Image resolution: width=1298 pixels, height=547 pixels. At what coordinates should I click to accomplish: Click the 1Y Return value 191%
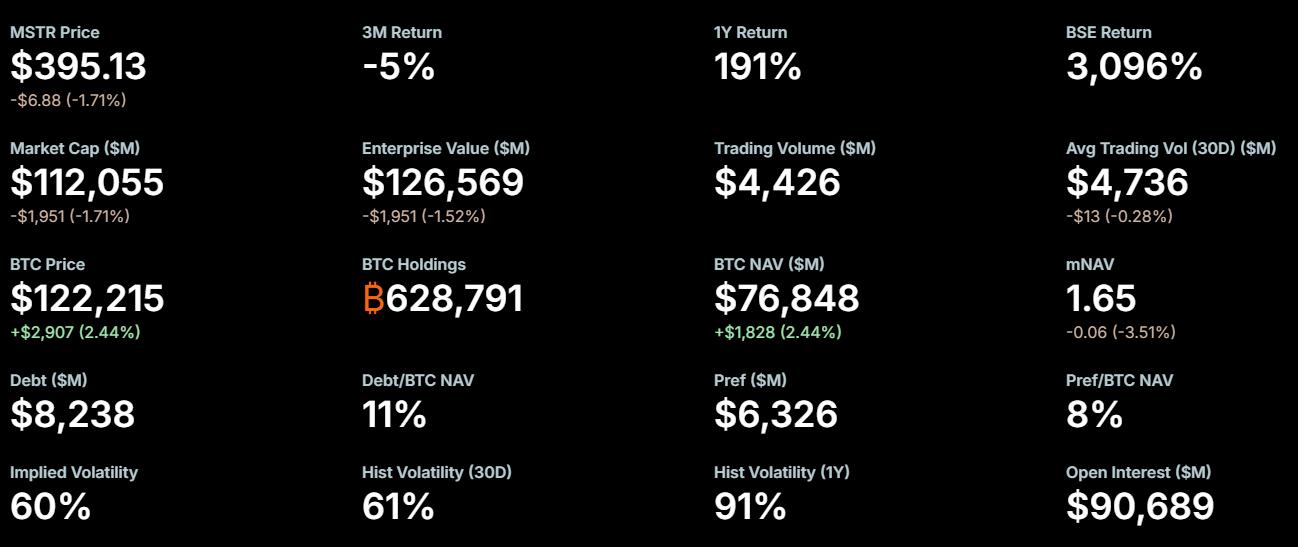coord(757,67)
